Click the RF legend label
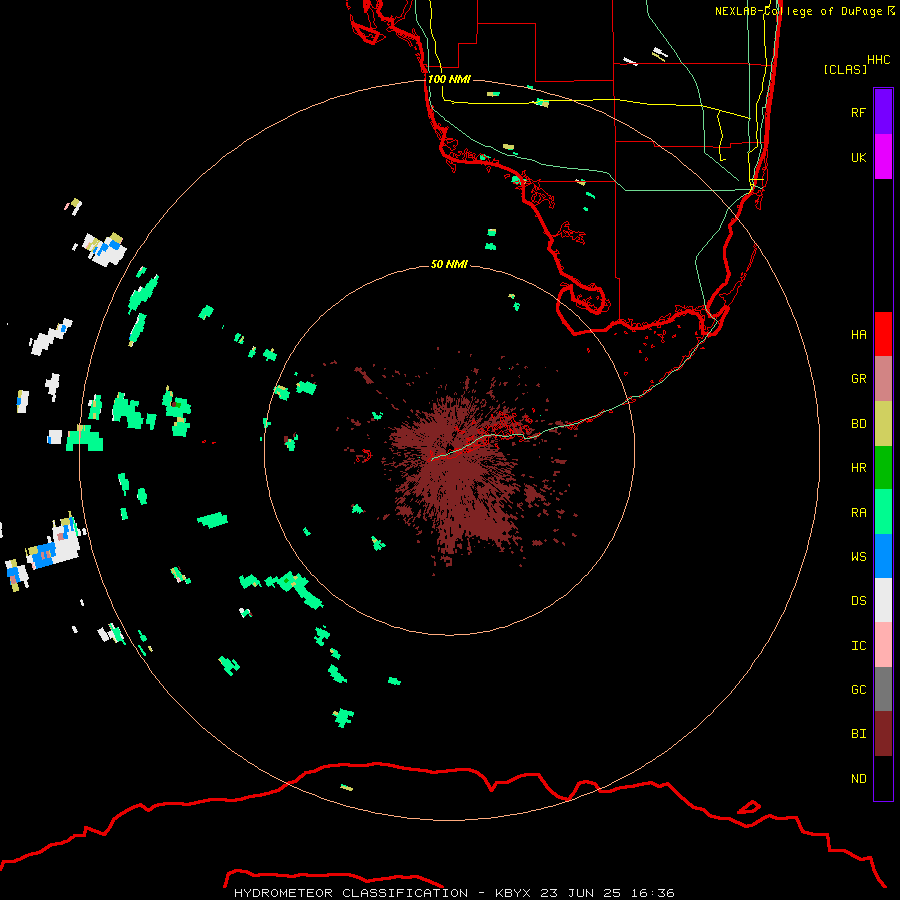Image resolution: width=900 pixels, height=900 pixels. click(x=858, y=112)
